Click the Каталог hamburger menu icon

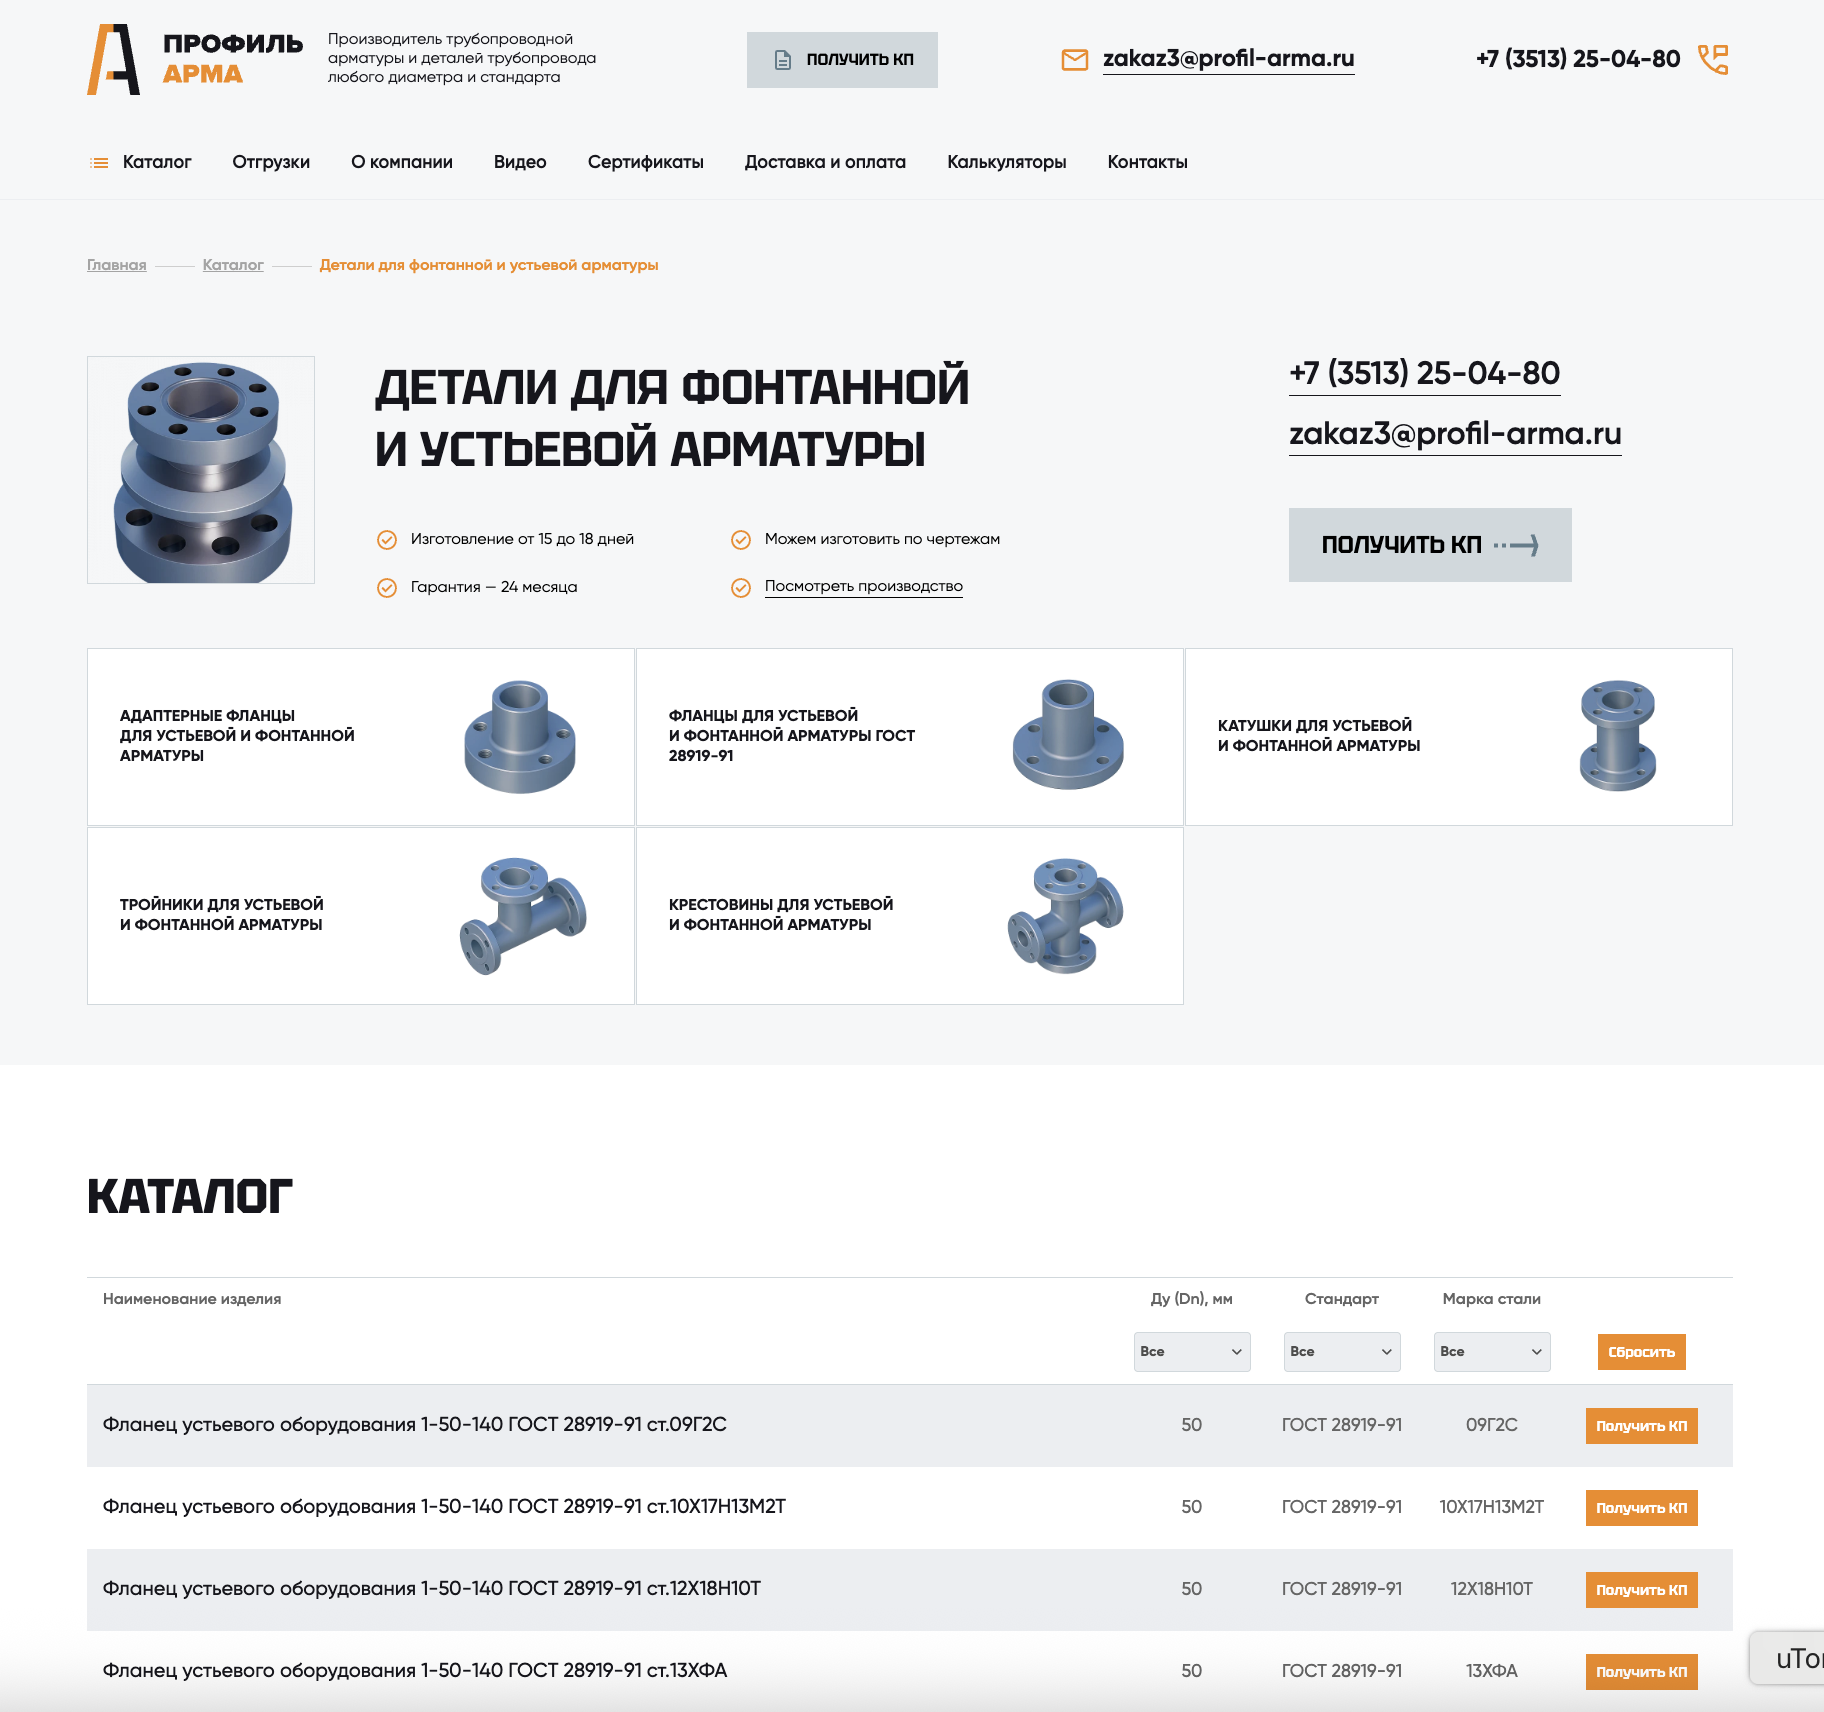point(99,162)
